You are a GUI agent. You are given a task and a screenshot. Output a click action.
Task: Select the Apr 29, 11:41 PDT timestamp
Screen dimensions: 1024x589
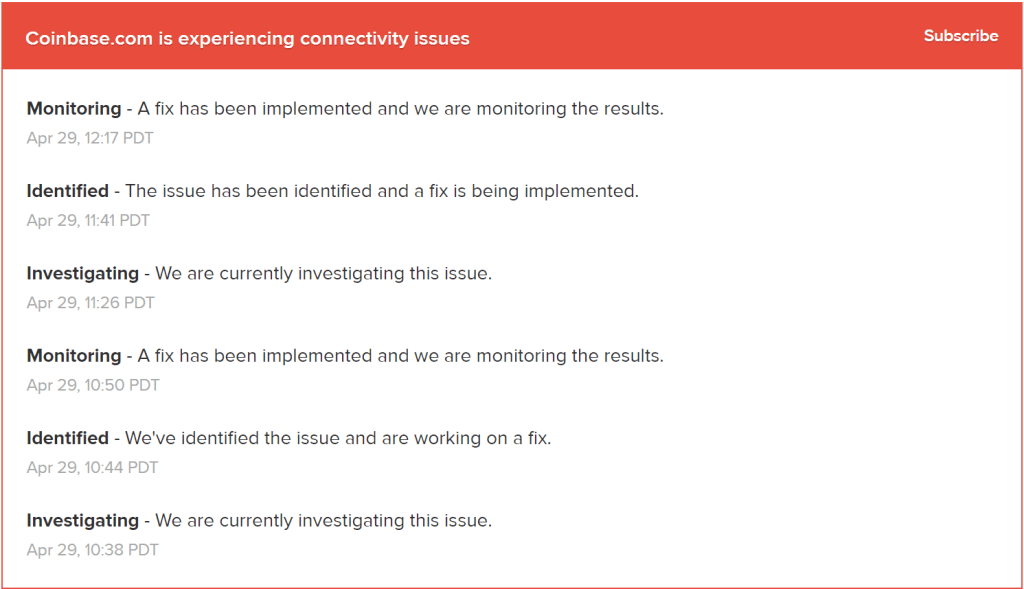click(x=90, y=220)
